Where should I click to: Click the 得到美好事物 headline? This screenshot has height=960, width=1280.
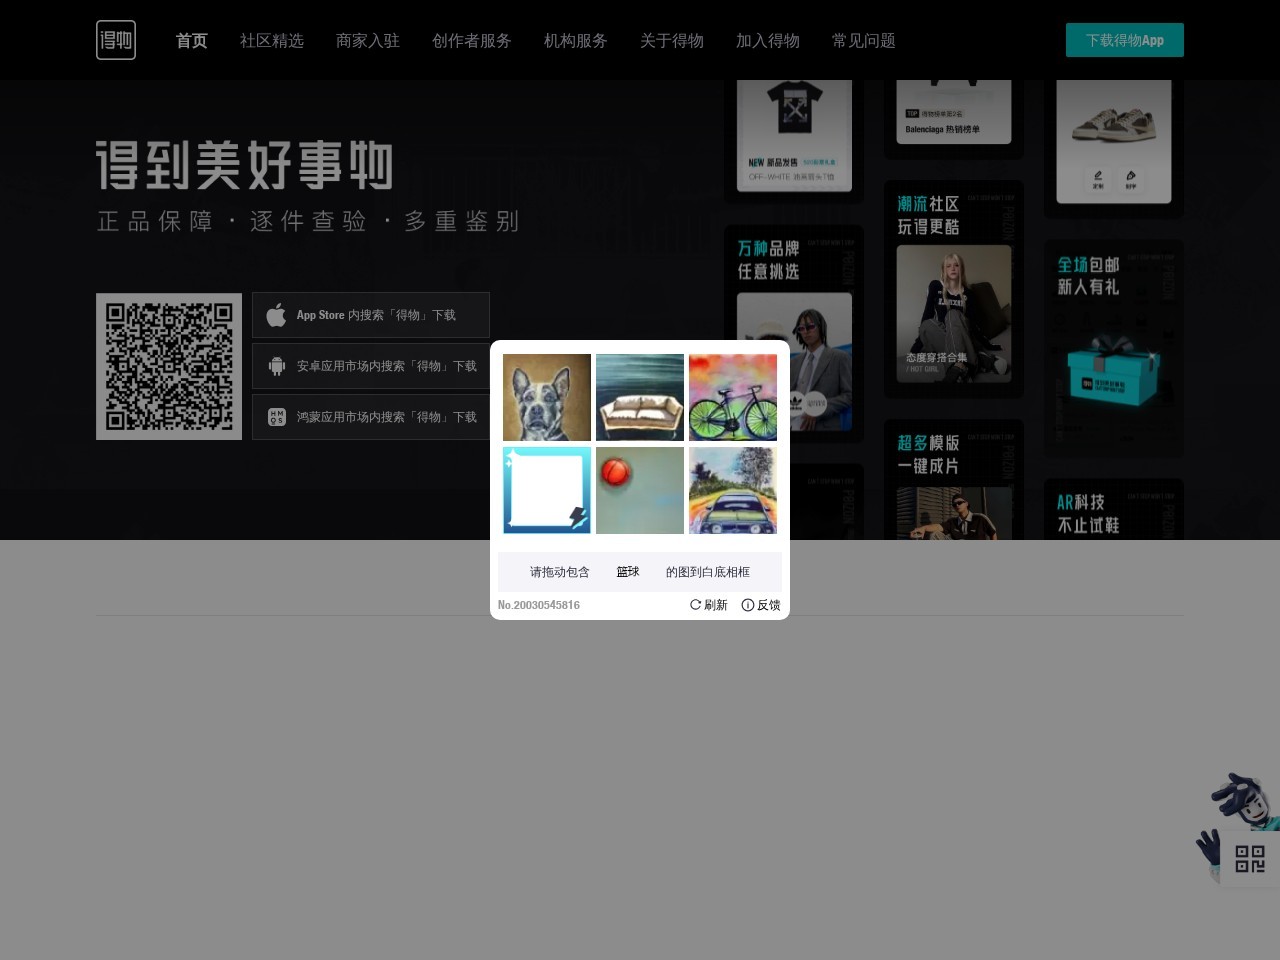(245, 165)
